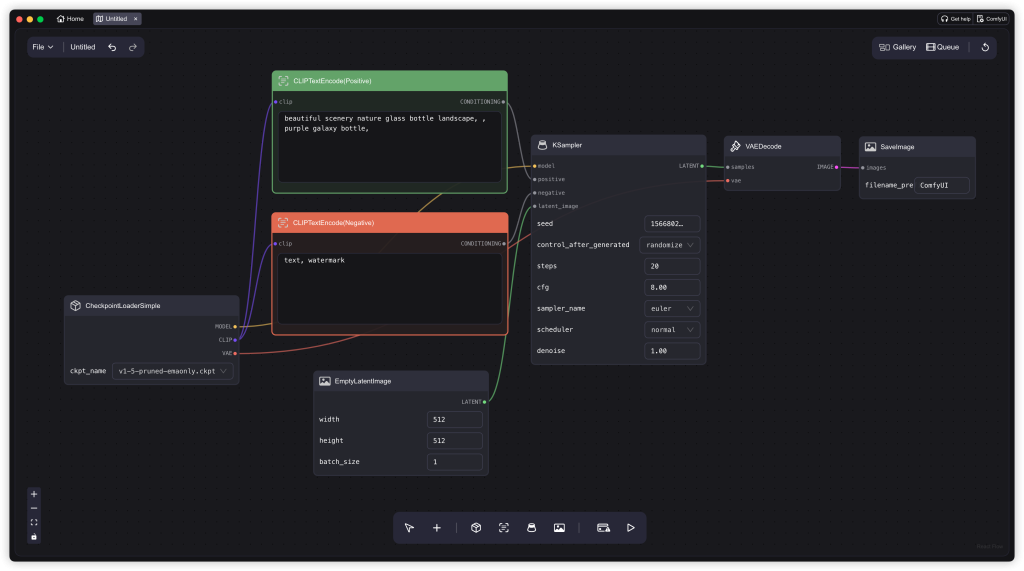Click the image icon in bottom toolbar
1024x571 pixels.
[x=559, y=528]
